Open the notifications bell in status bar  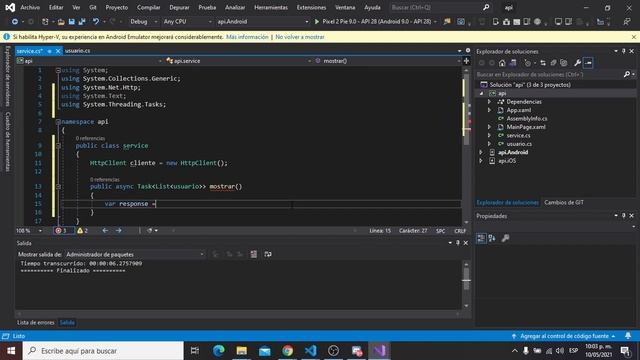[x=628, y=336]
